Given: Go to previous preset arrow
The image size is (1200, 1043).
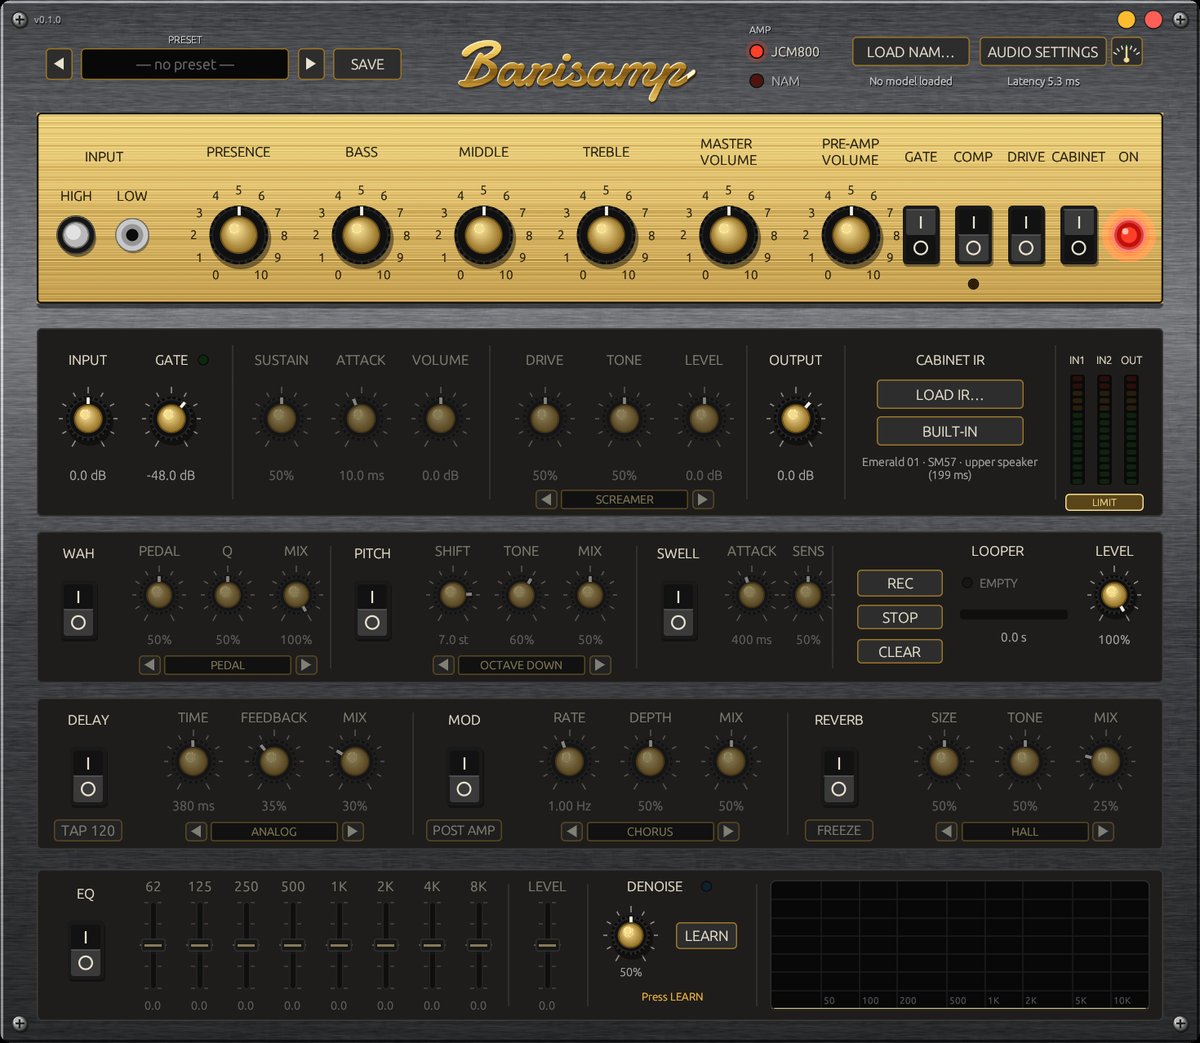Looking at the screenshot, I should [59, 64].
